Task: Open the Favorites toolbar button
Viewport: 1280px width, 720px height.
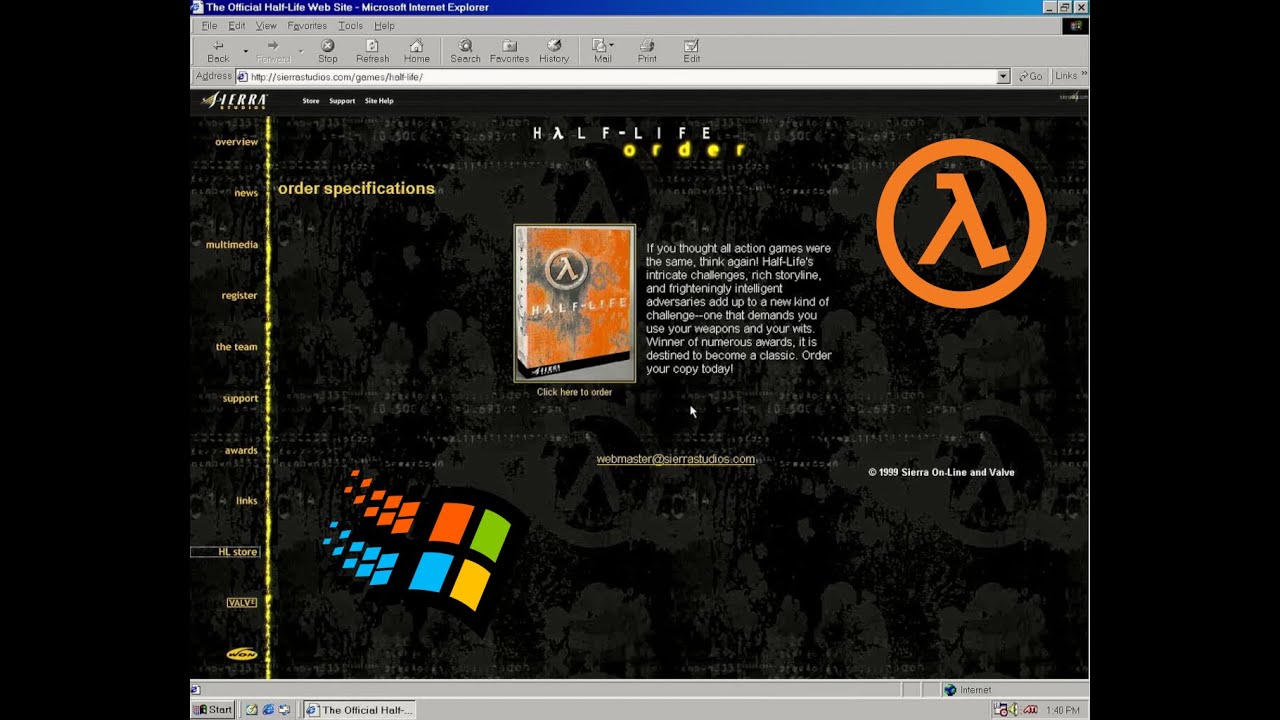Action: 509,51
